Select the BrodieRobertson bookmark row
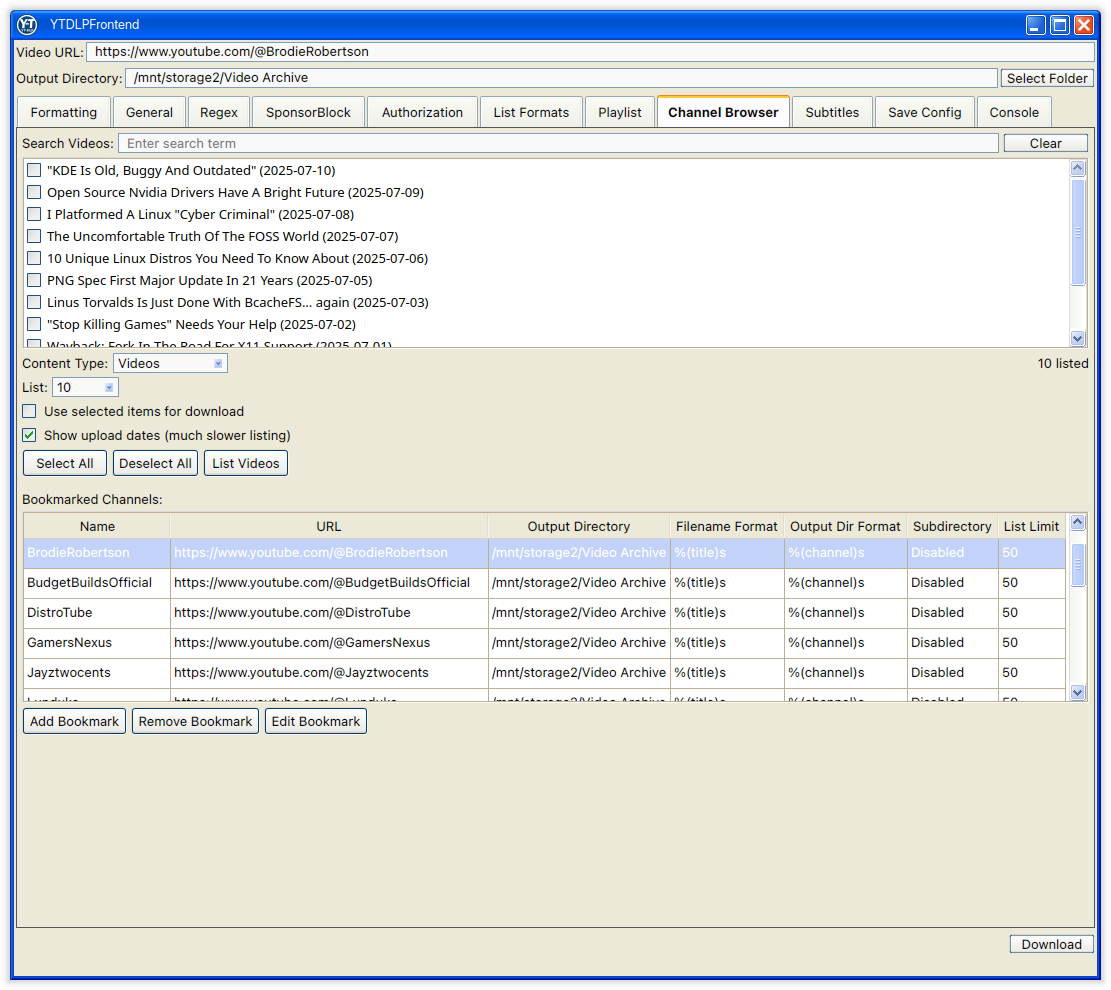Screen dimensions: 1111x990 544,553
